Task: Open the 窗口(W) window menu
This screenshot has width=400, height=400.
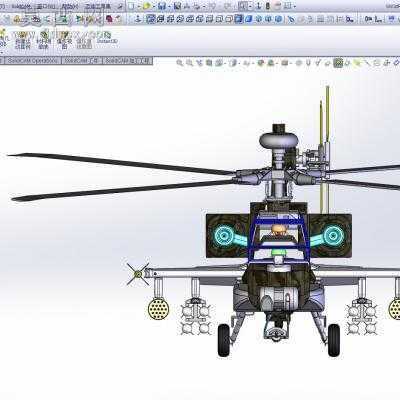Action: 46,6
